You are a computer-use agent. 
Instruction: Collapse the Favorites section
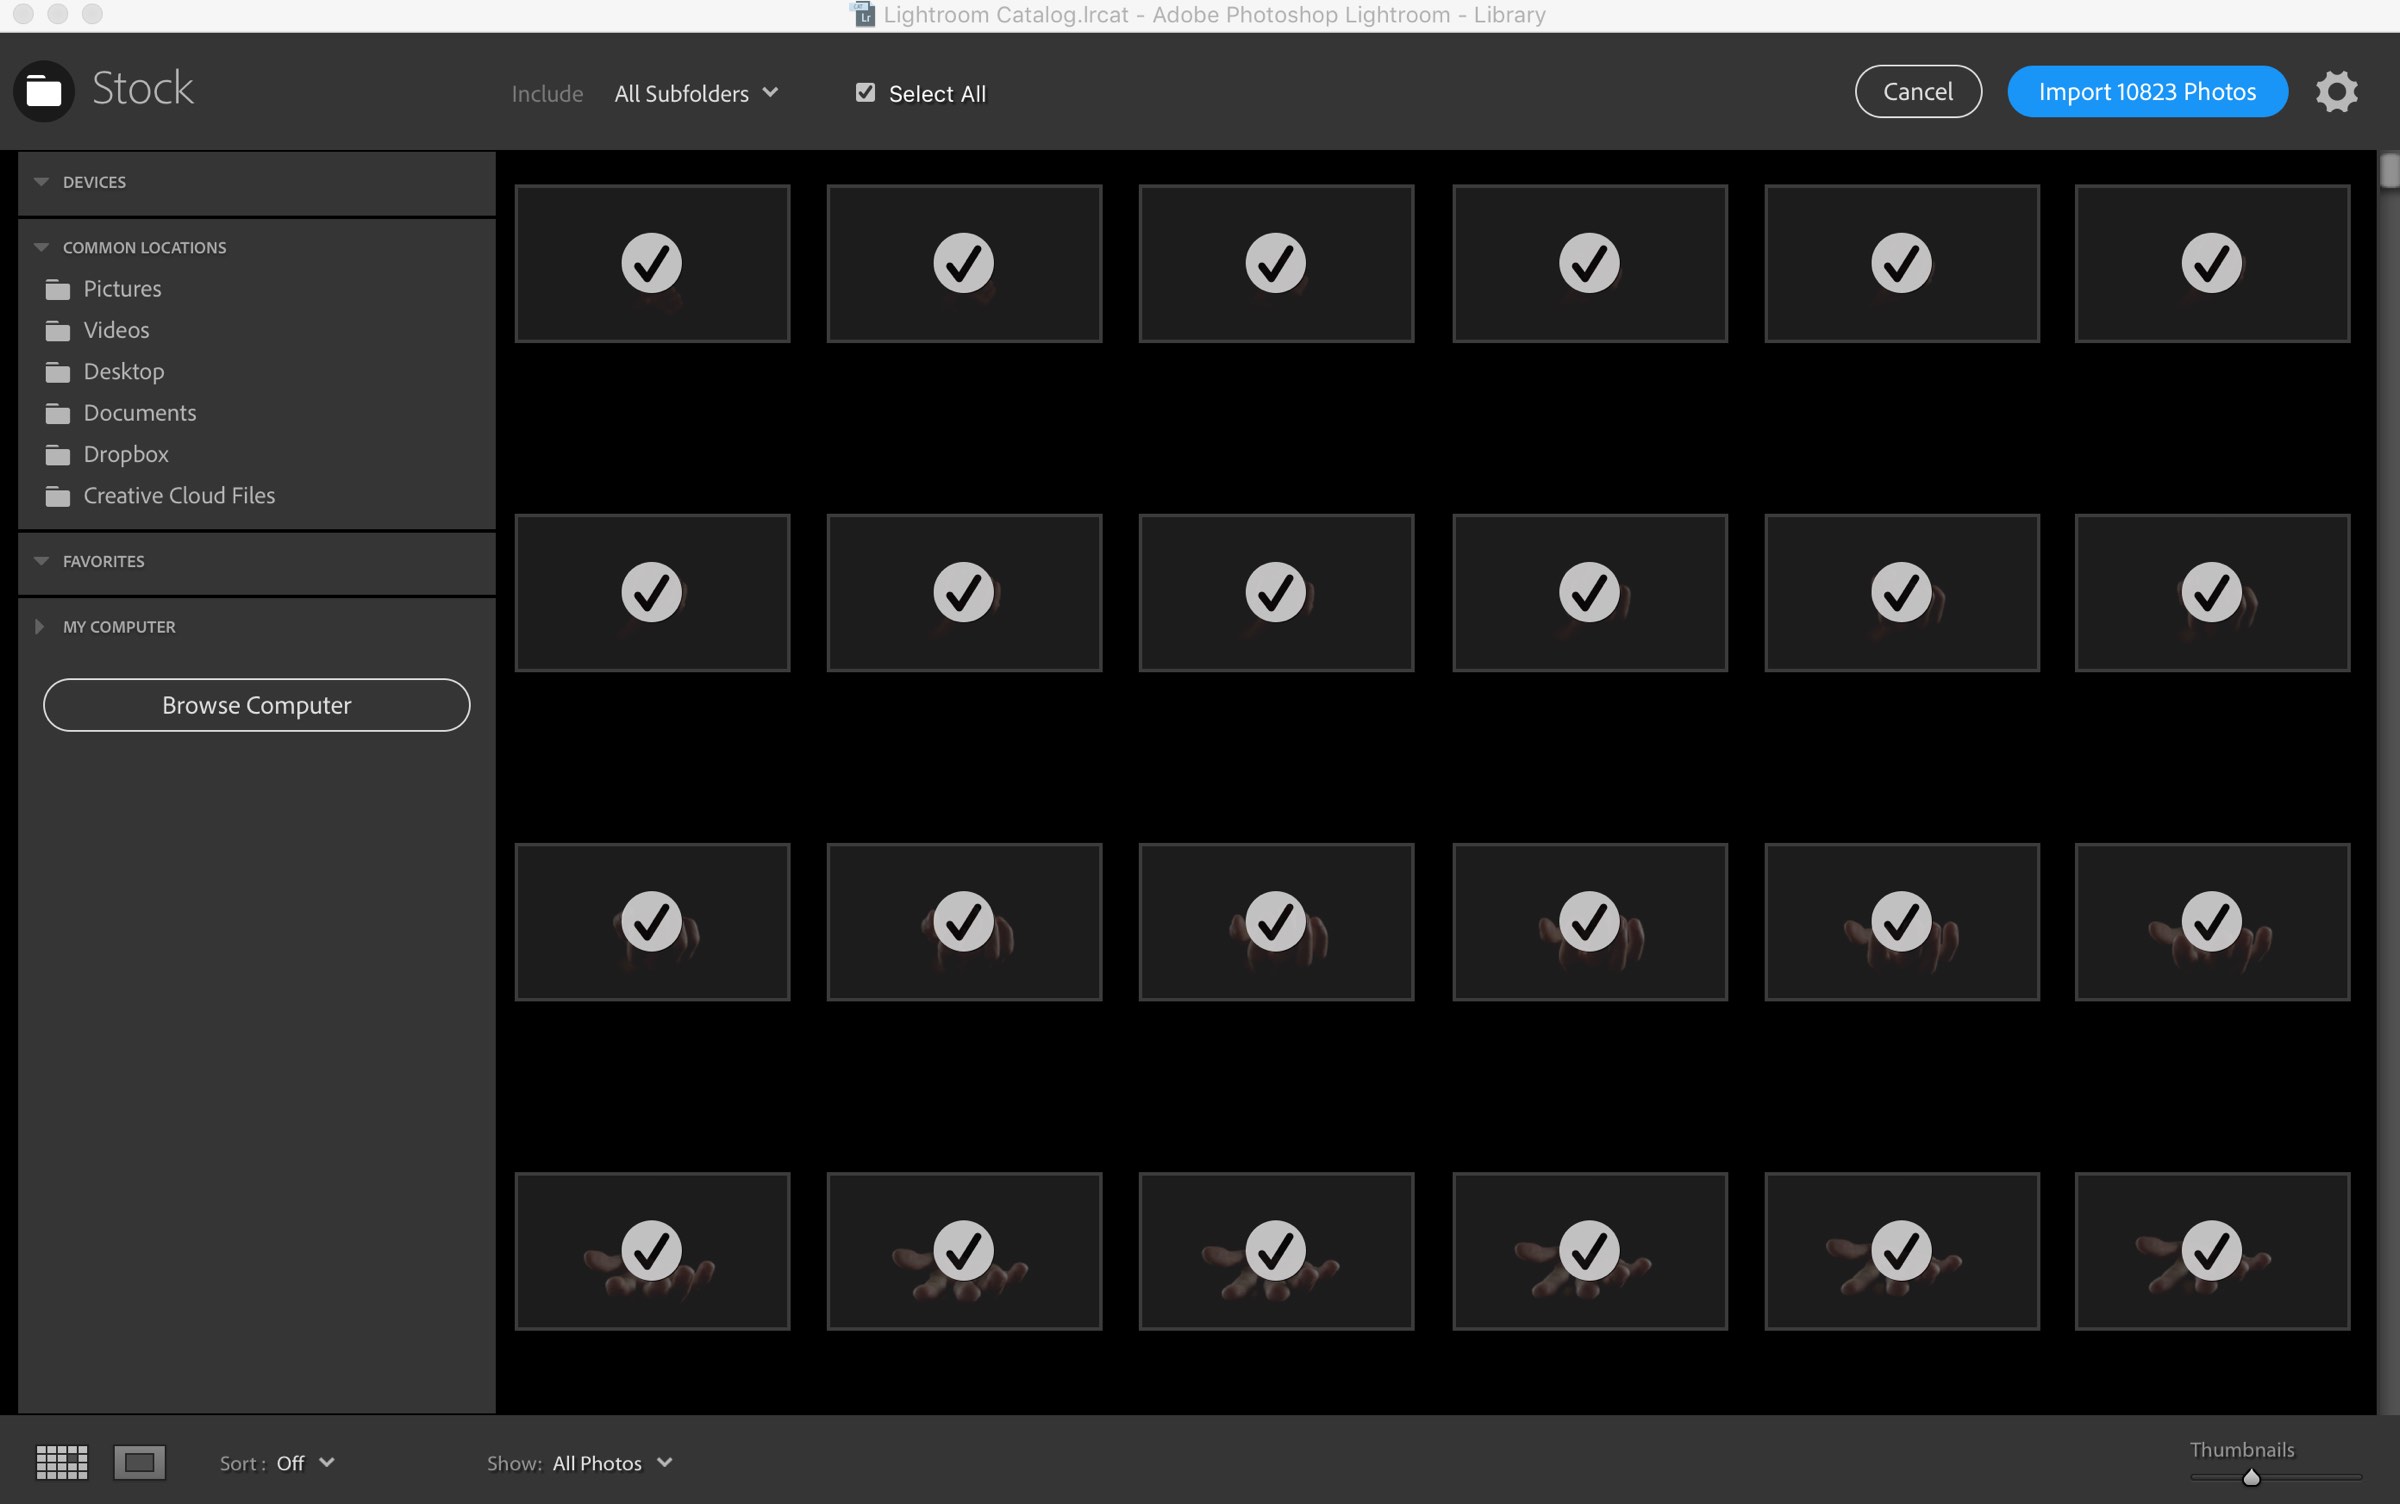[x=41, y=561]
